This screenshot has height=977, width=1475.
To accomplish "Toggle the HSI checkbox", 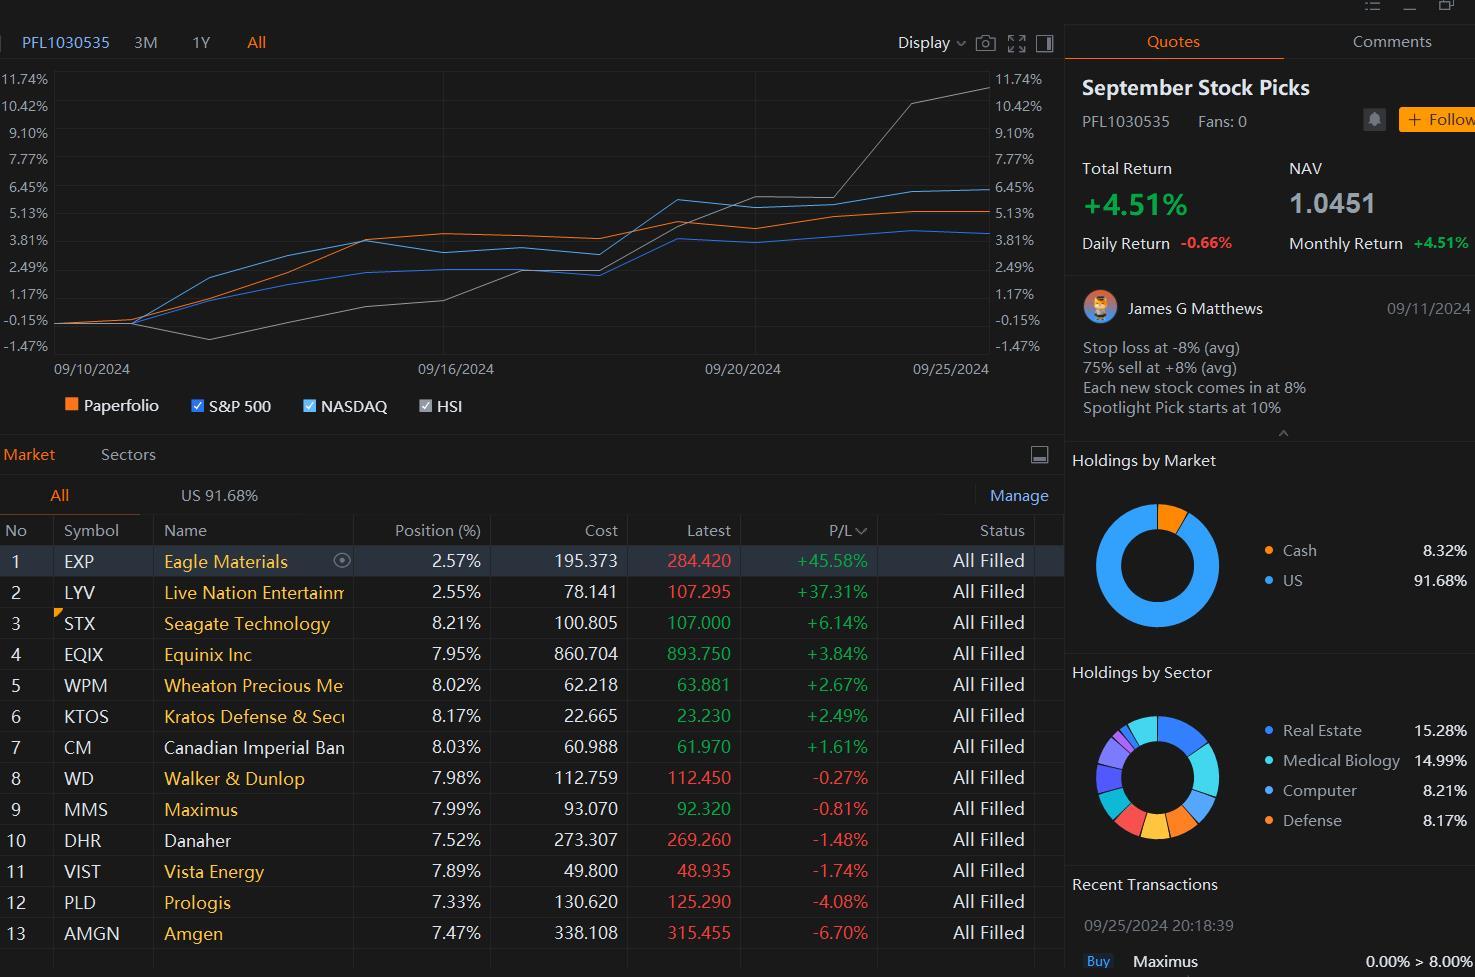I will [425, 406].
